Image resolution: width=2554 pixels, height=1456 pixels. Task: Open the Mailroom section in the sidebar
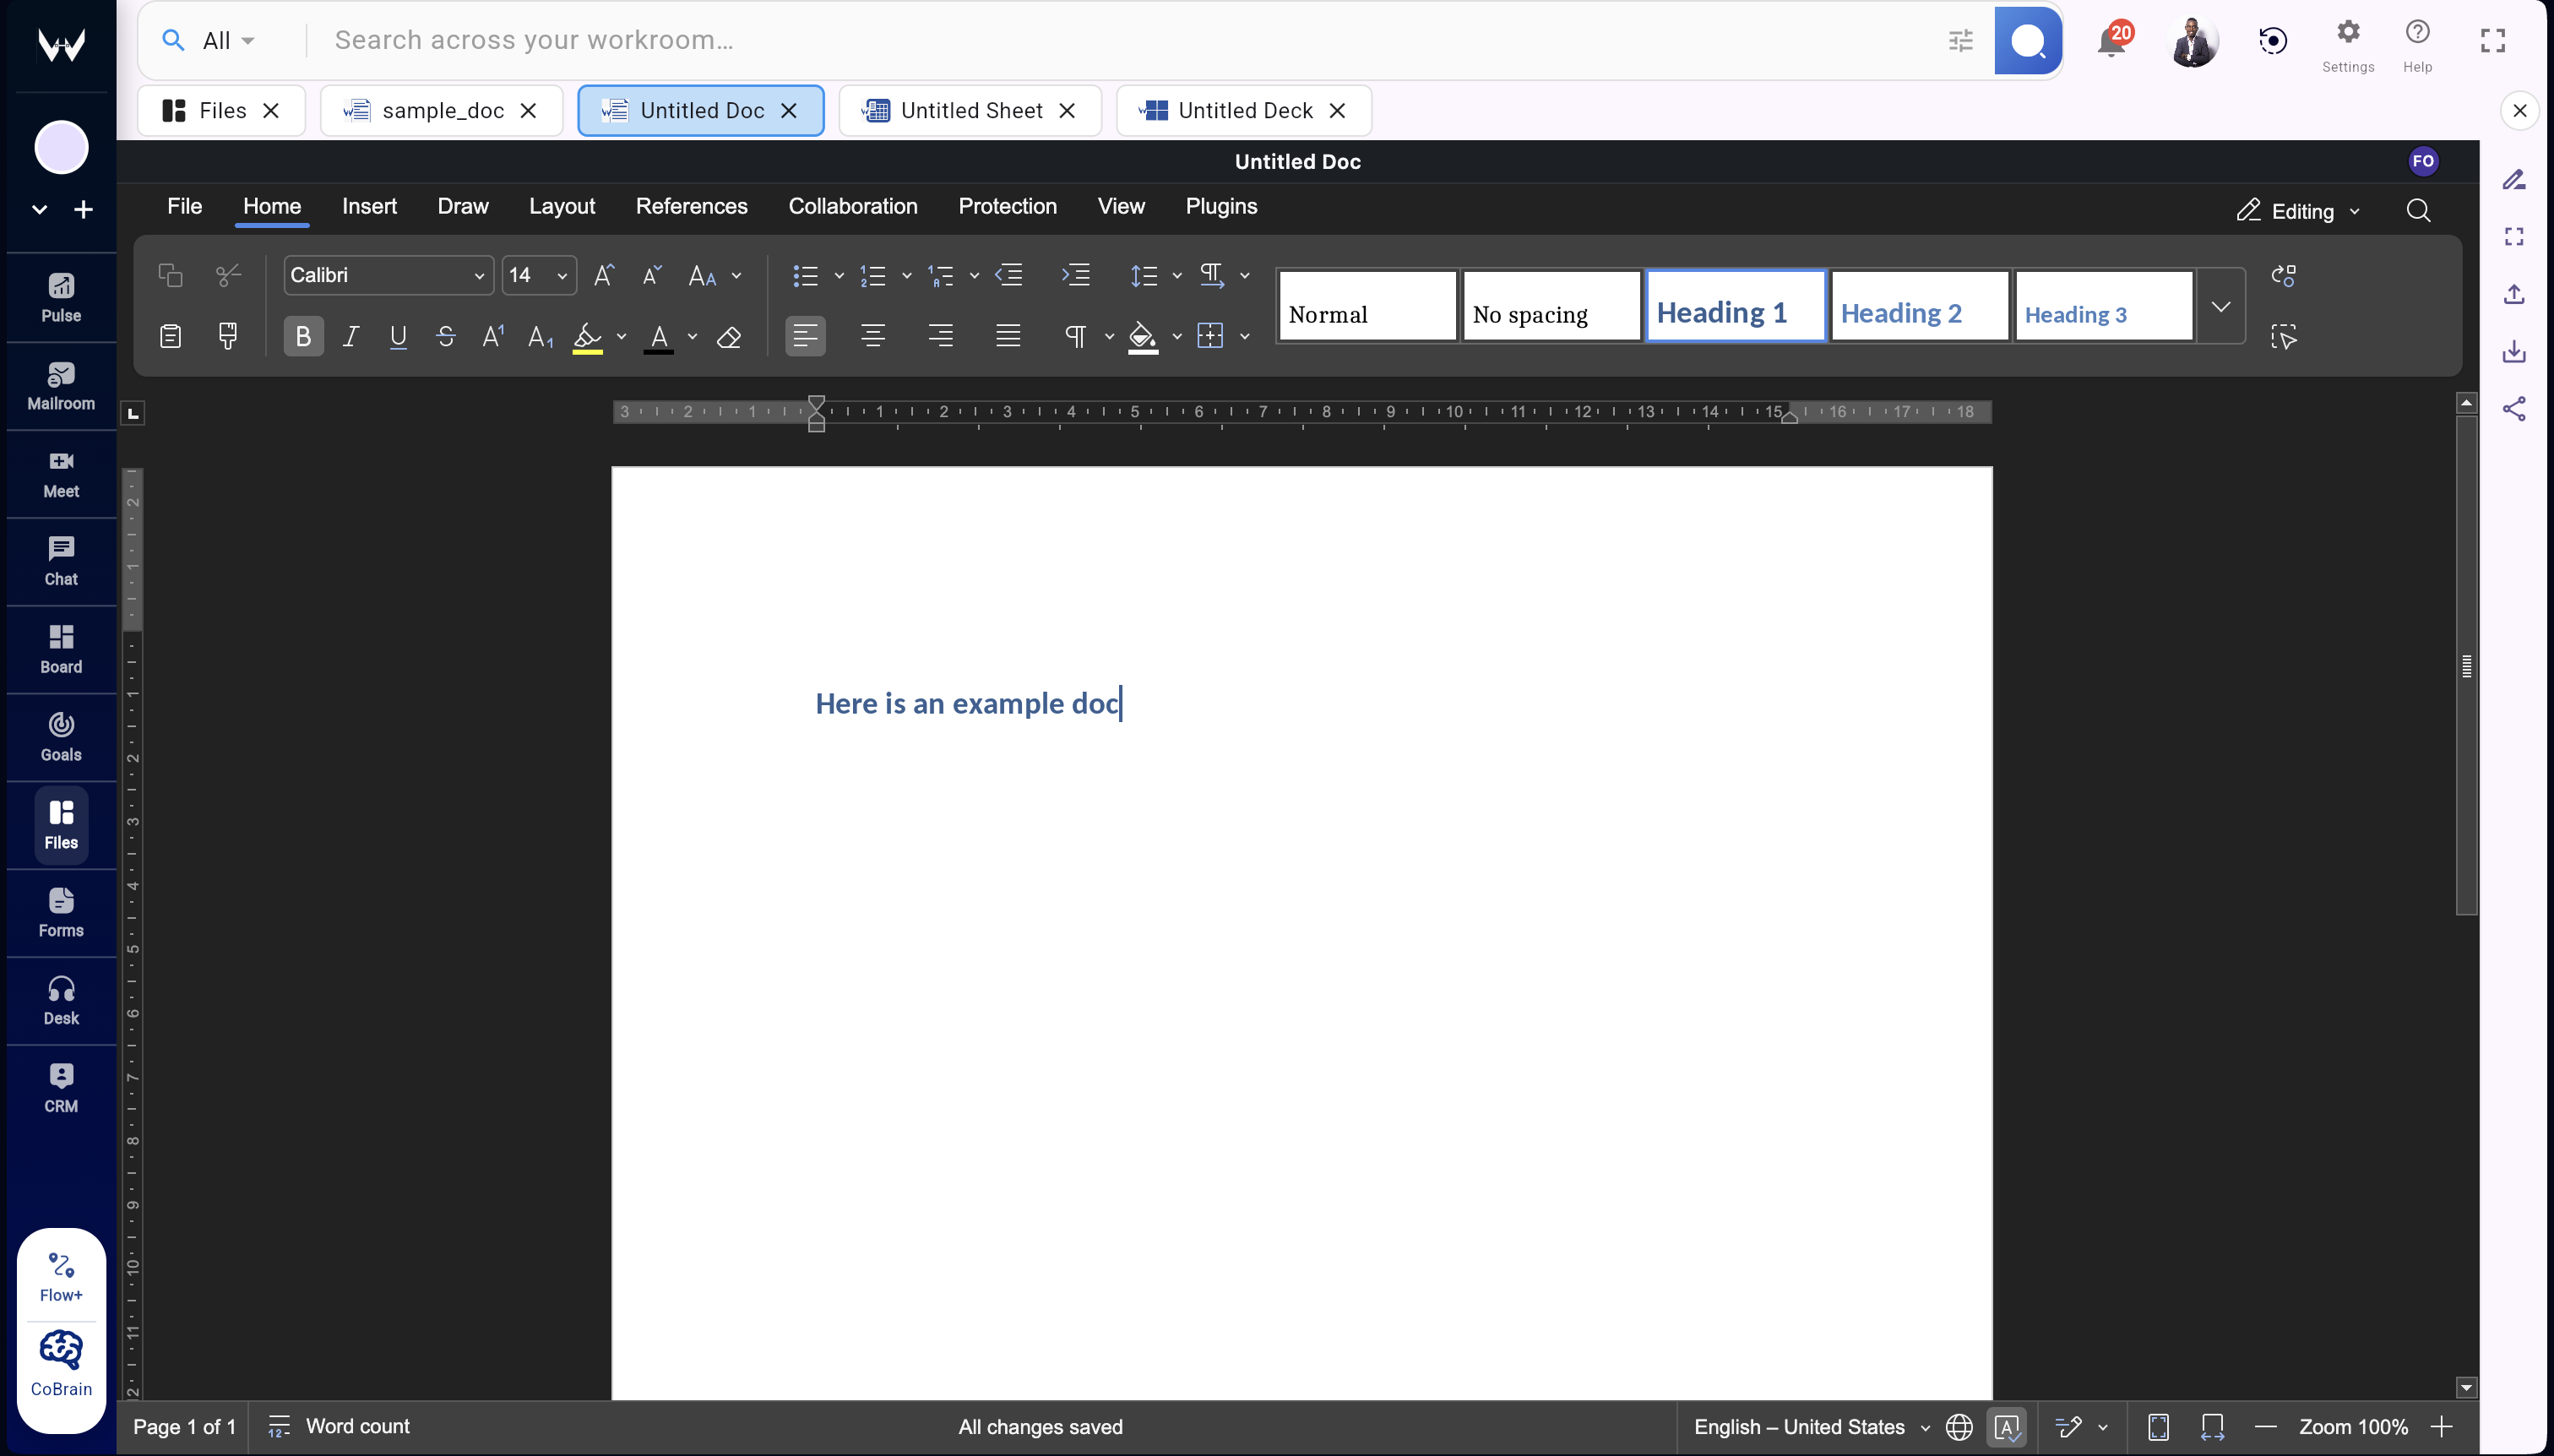(60, 387)
